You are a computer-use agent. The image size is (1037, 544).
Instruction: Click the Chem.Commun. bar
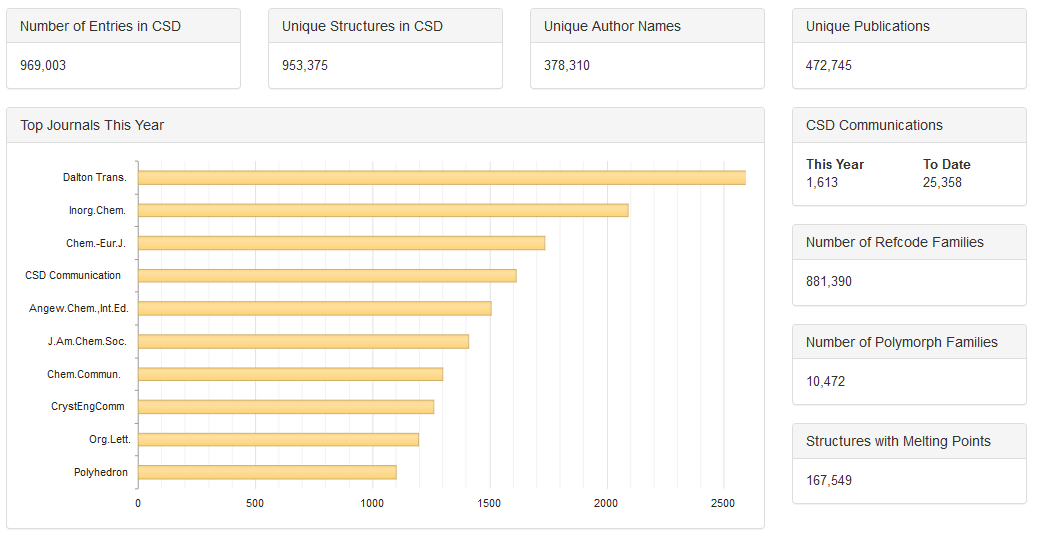pyautogui.click(x=290, y=374)
